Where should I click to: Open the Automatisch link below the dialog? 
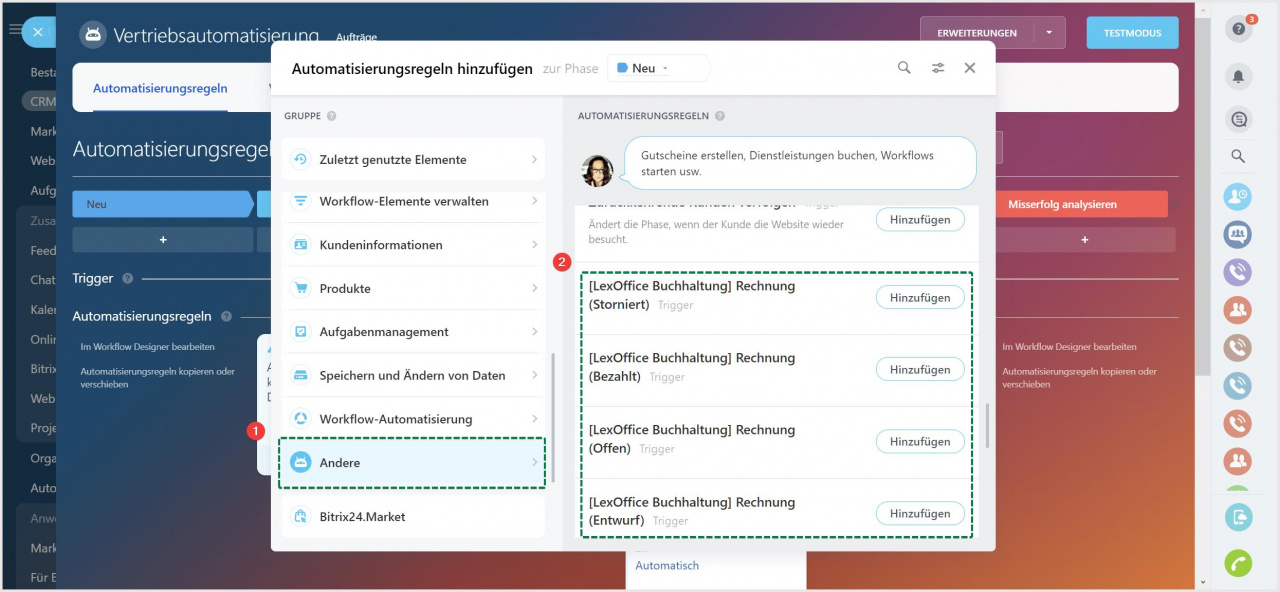(x=667, y=565)
